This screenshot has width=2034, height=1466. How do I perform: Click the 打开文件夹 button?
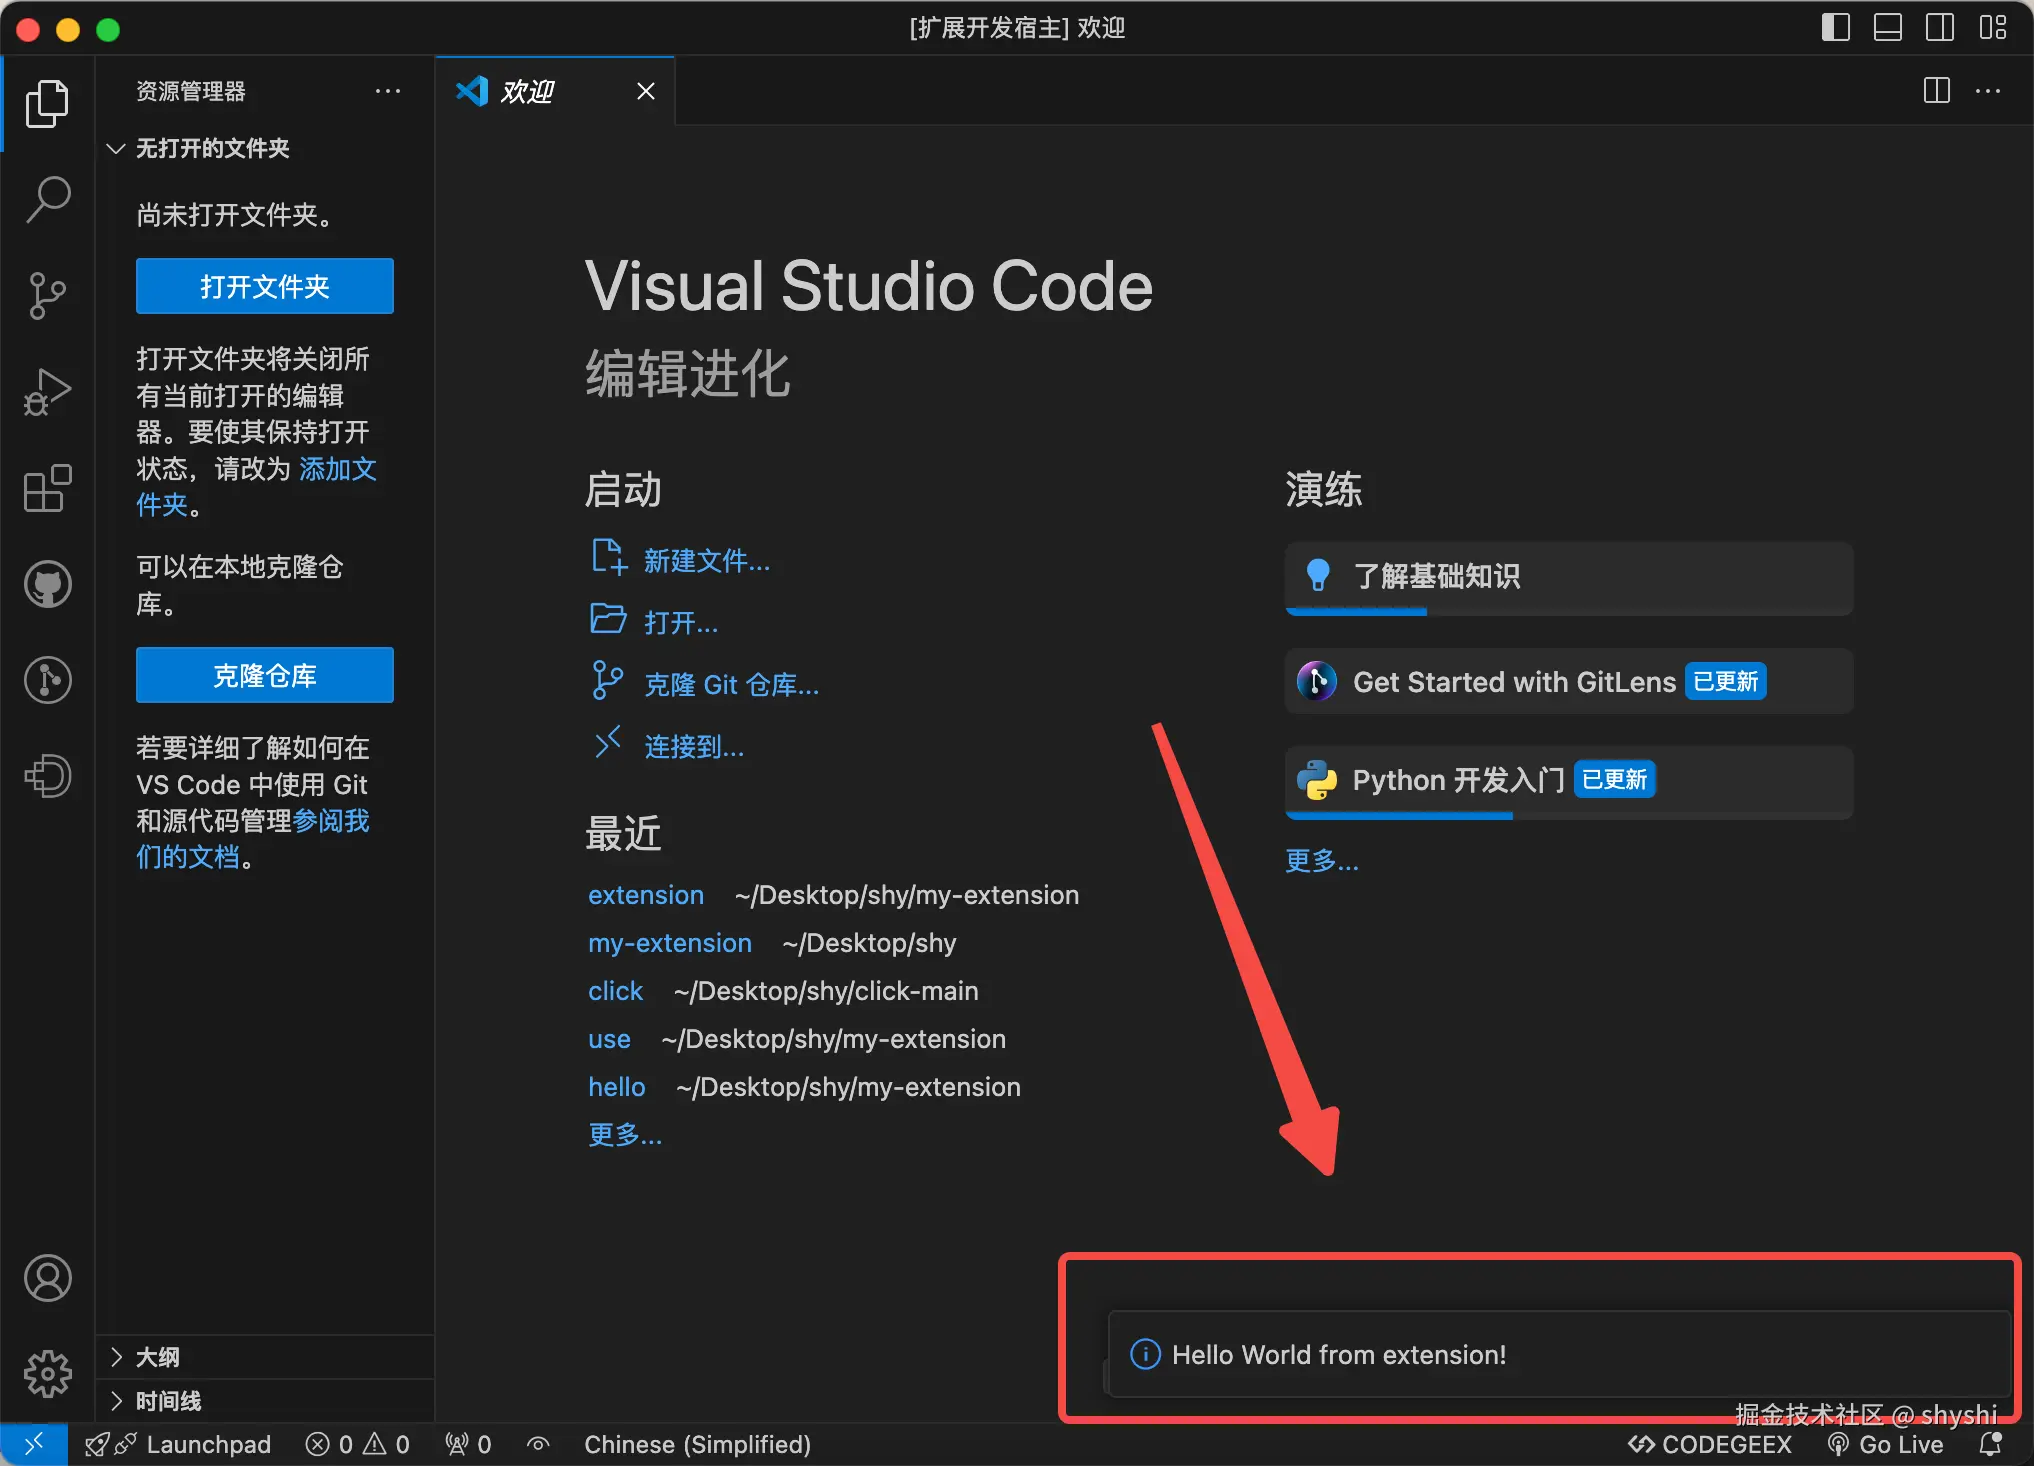tap(265, 287)
